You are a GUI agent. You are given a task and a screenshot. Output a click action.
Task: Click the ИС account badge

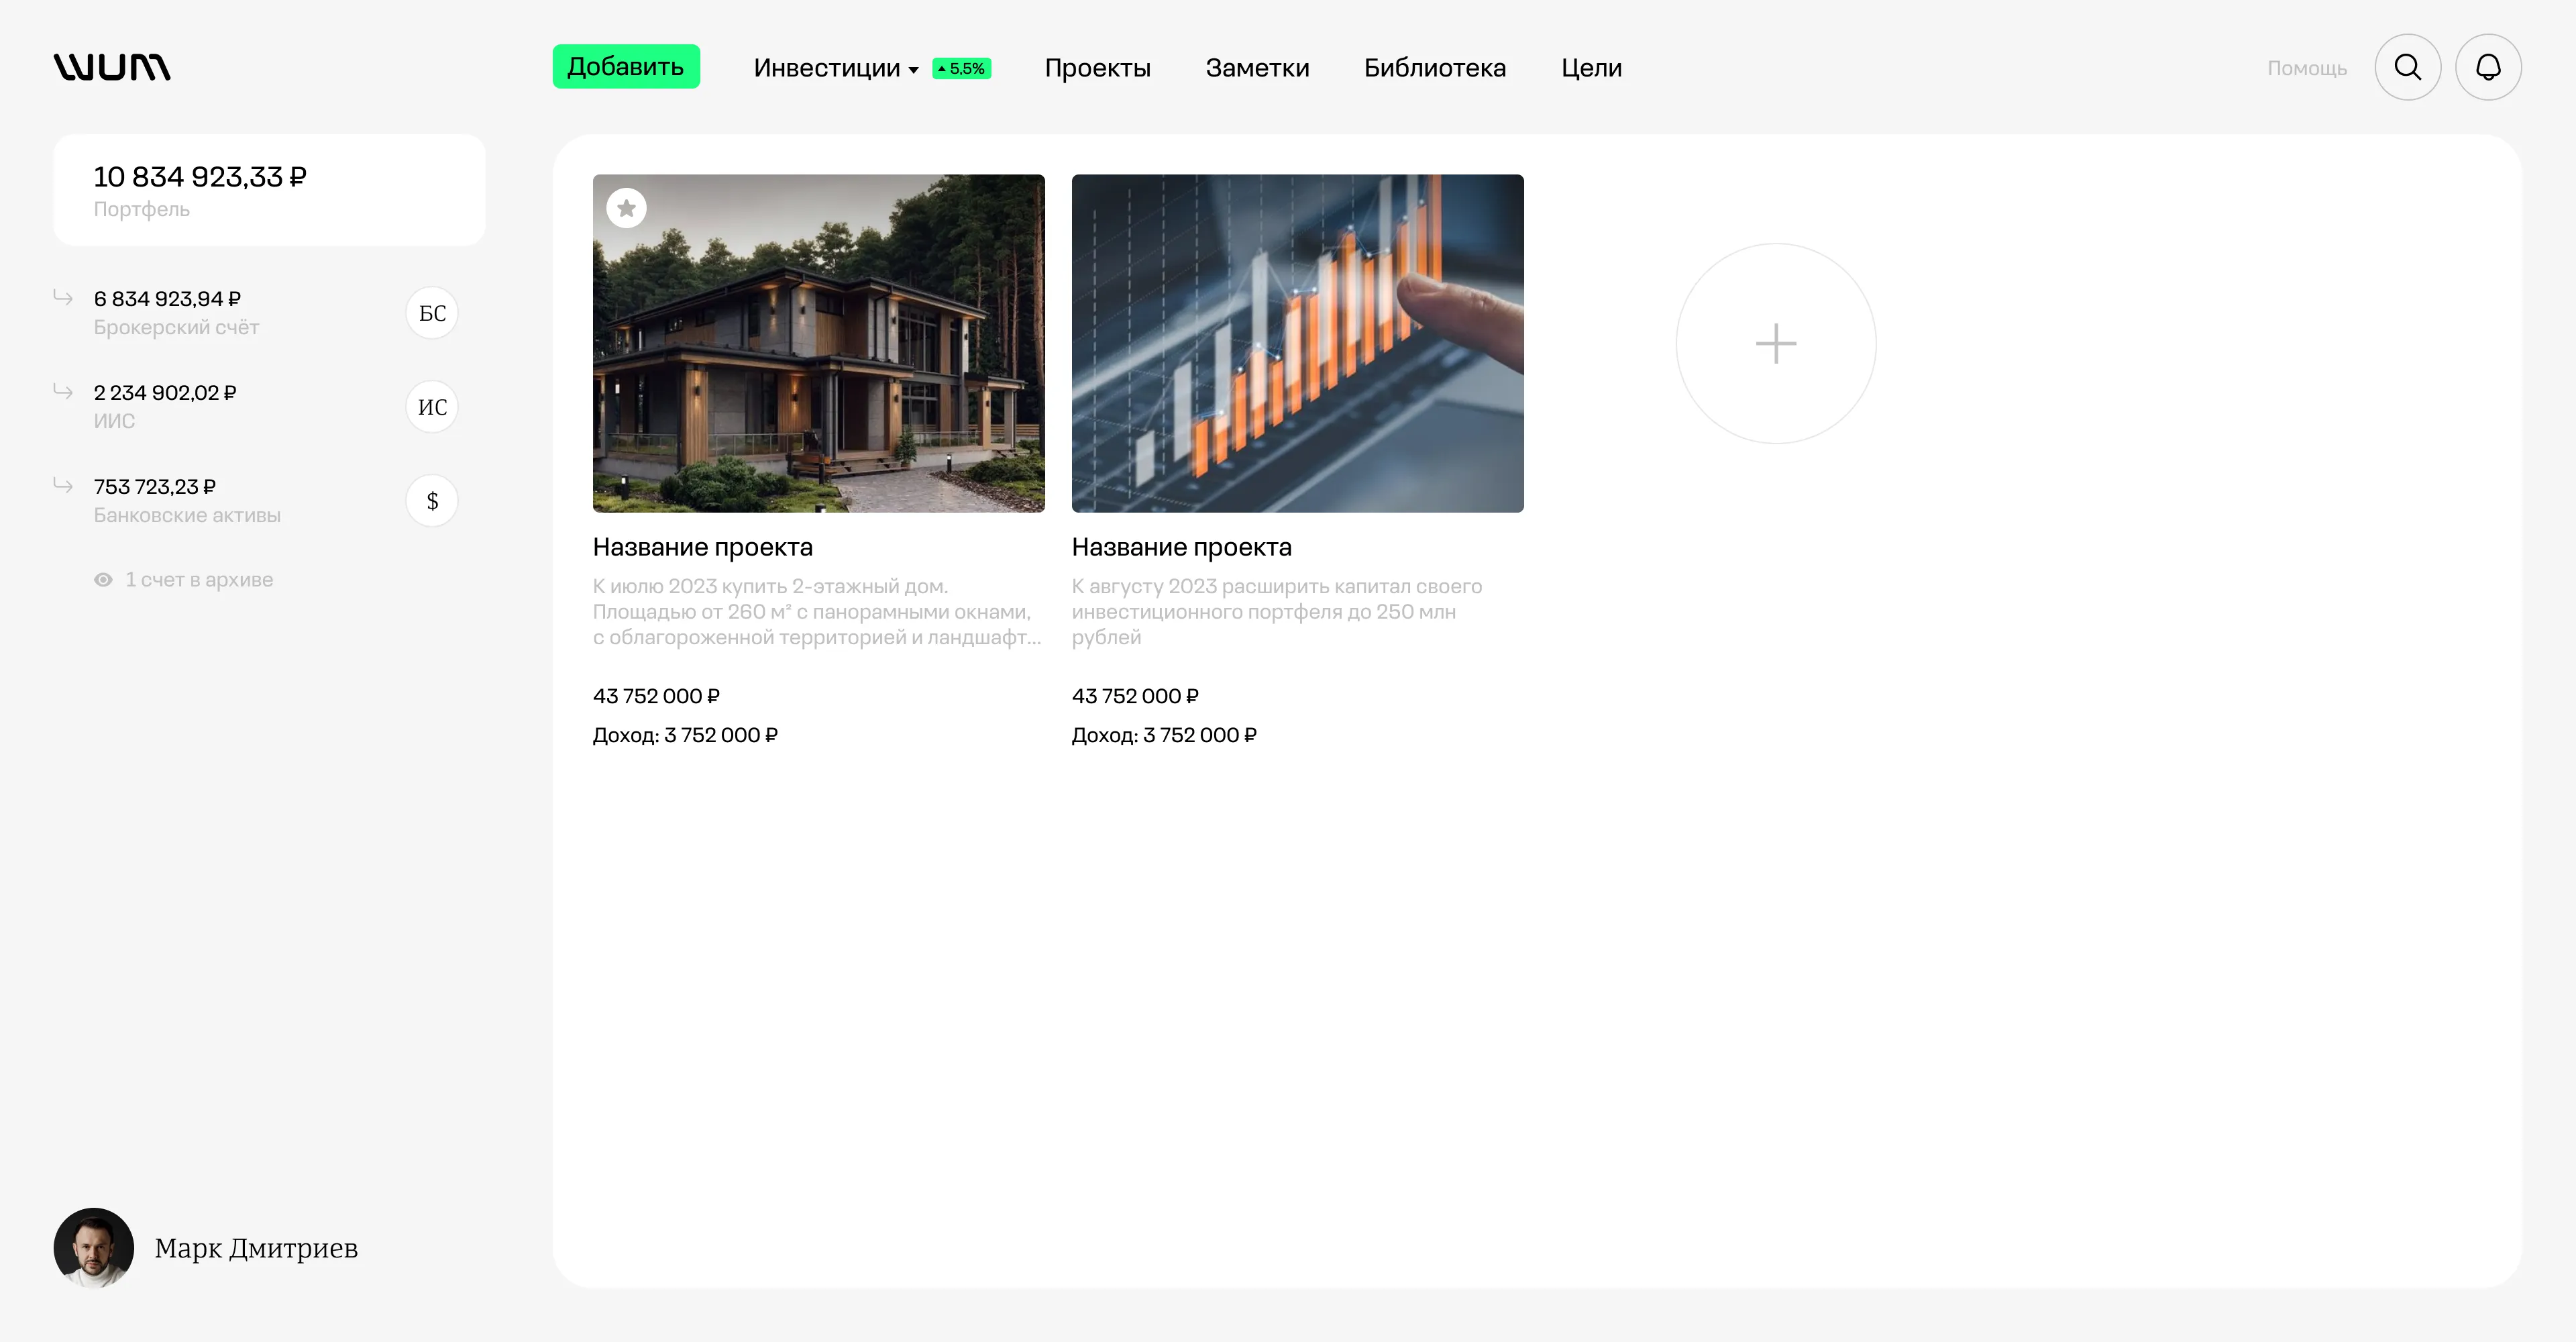pos(432,407)
